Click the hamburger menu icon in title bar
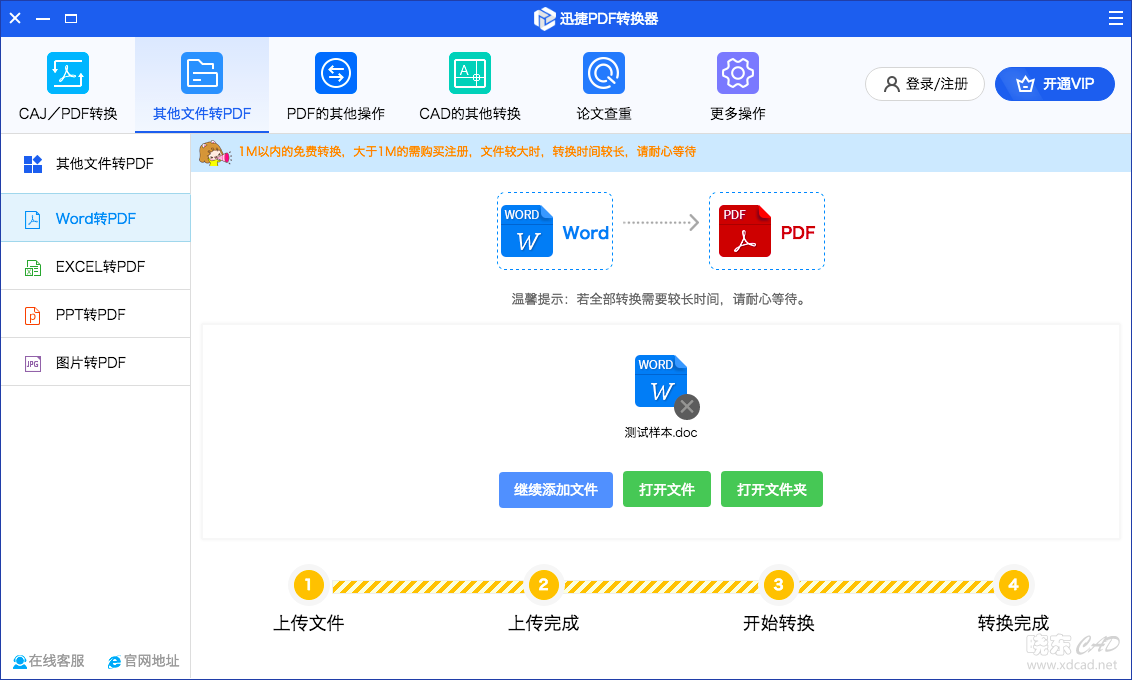 [x=1115, y=18]
